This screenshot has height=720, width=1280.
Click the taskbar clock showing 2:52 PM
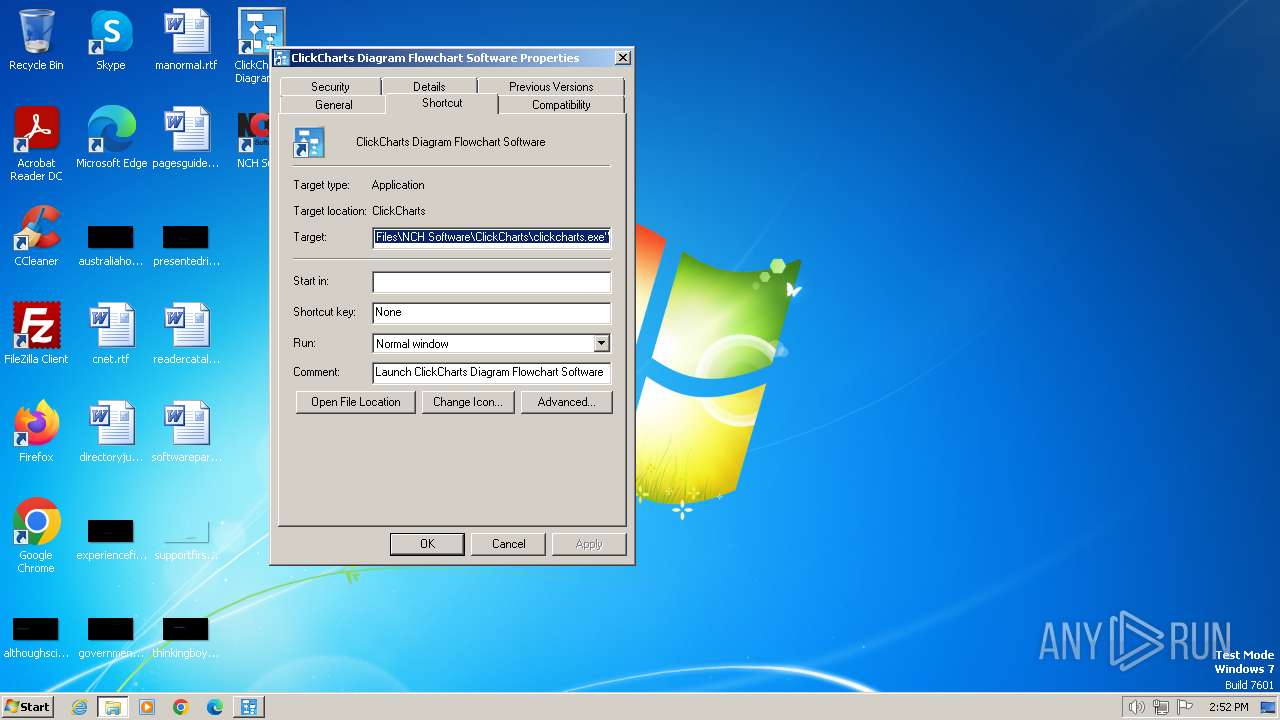tap(1228, 707)
